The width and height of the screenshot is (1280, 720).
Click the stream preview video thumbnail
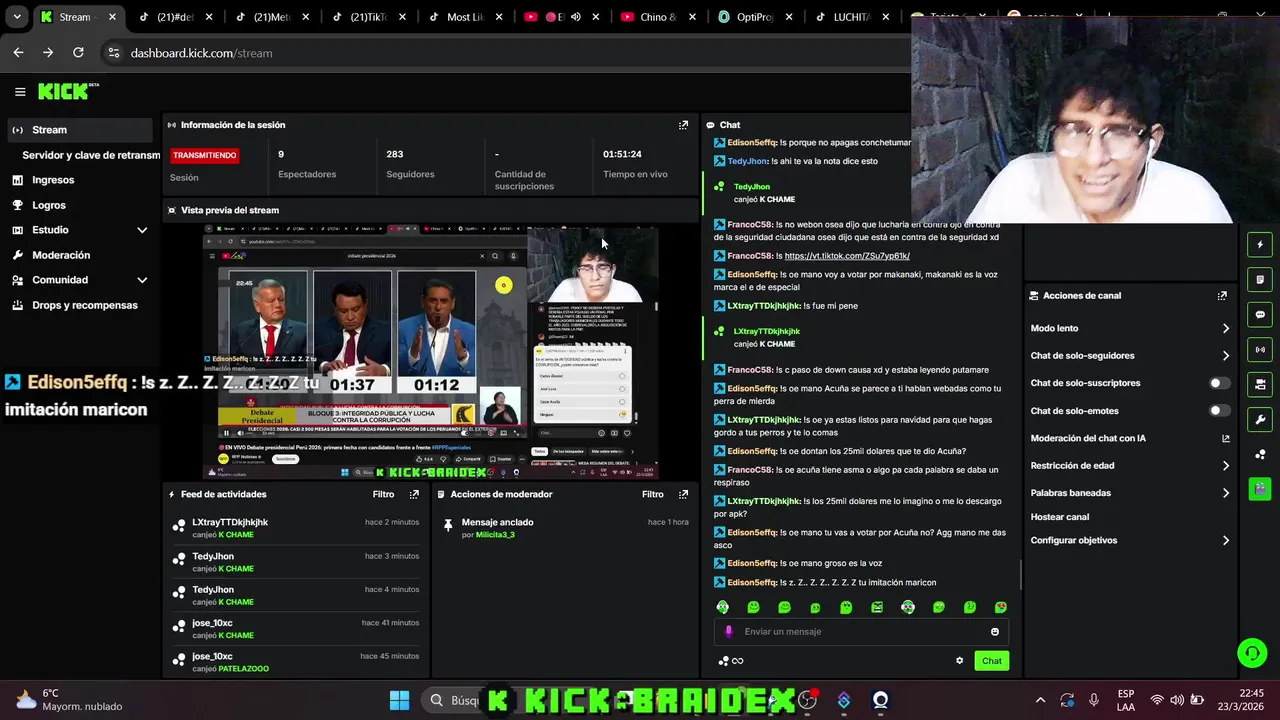[431, 352]
